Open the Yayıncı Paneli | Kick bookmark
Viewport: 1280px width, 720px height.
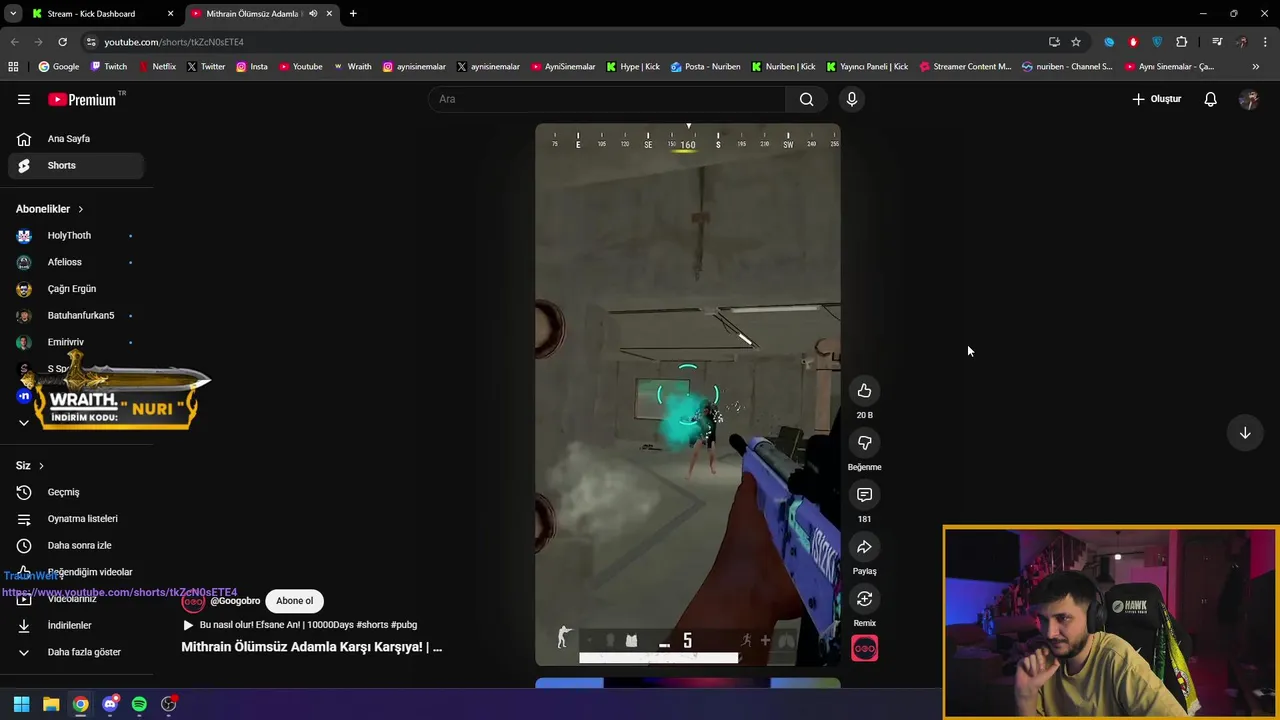[867, 67]
